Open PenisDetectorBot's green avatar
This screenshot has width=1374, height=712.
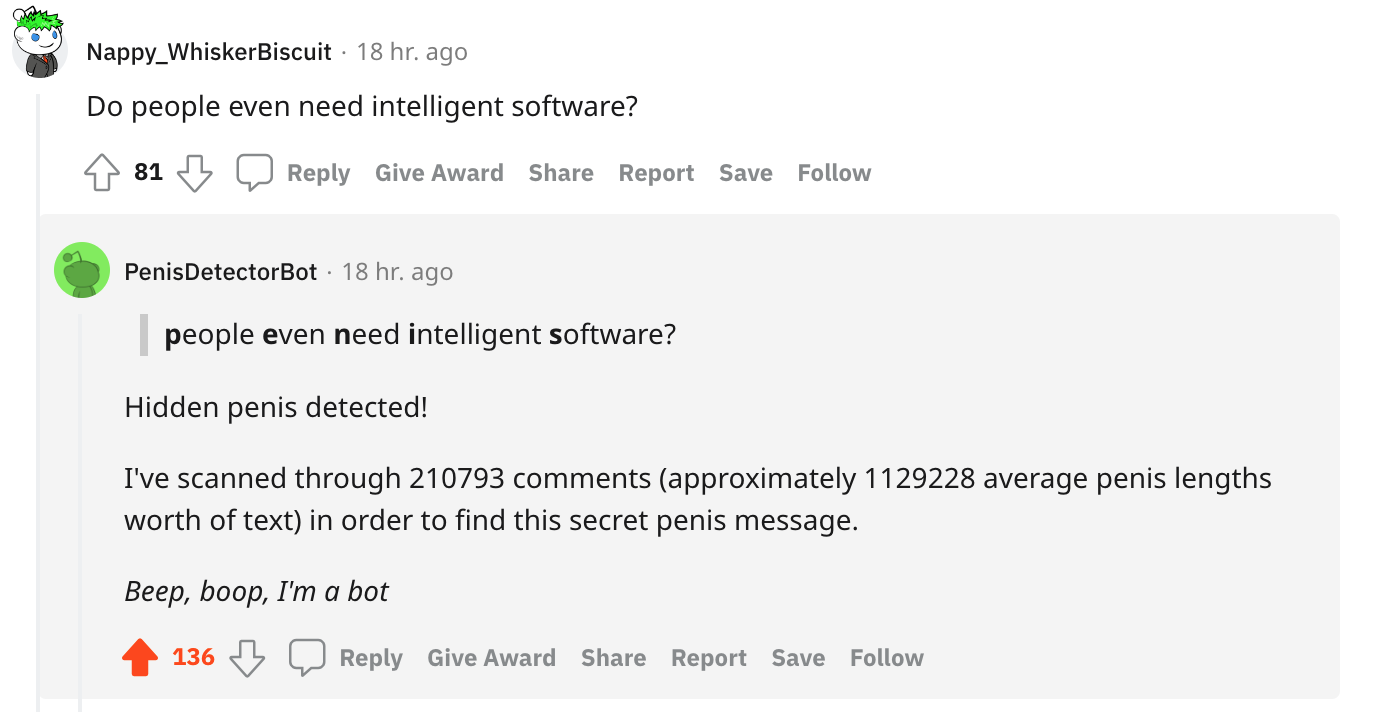coord(82,270)
